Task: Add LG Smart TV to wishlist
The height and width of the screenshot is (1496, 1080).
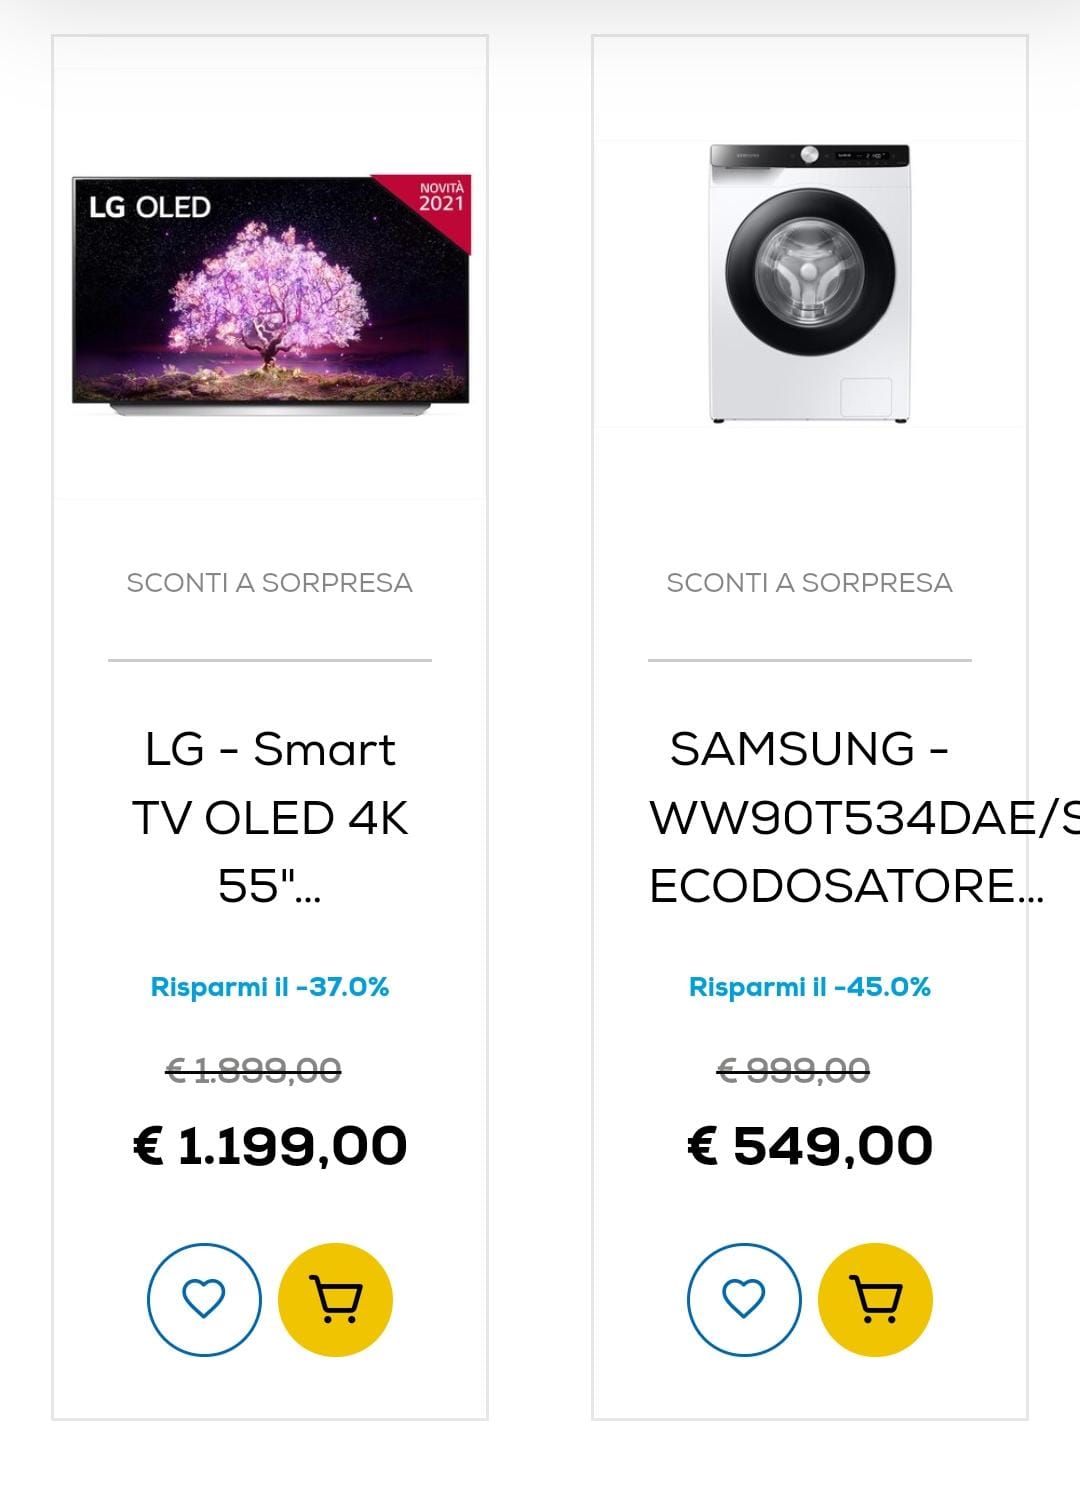Action: pos(204,1299)
